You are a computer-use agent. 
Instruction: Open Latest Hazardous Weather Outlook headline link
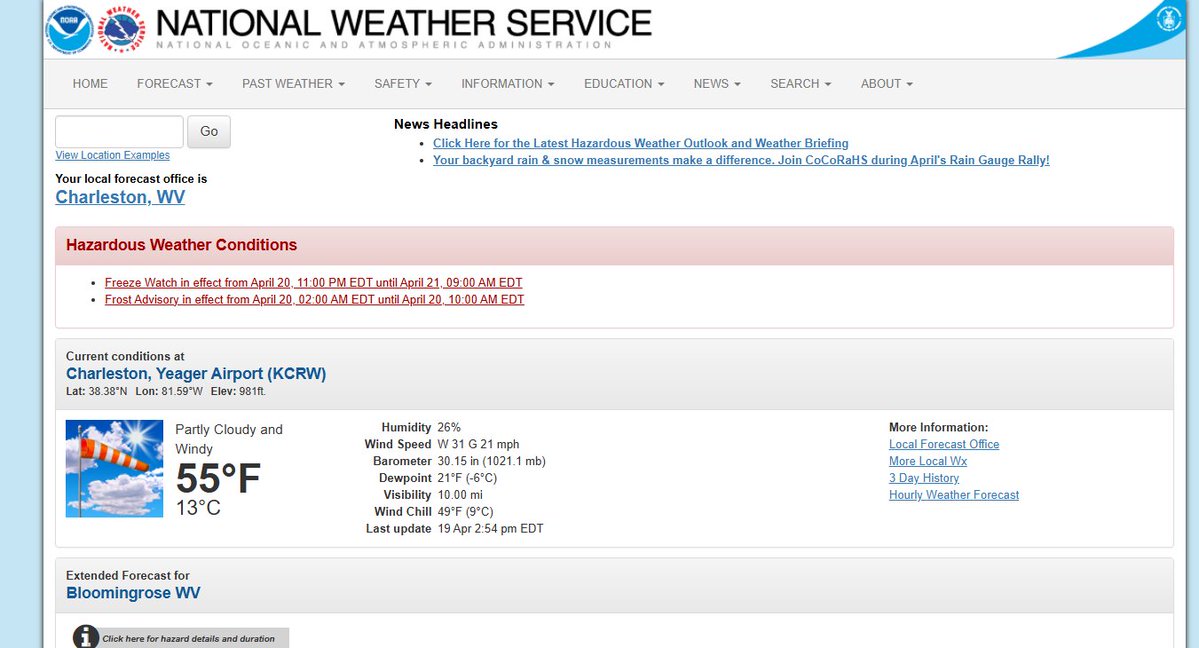coord(641,143)
